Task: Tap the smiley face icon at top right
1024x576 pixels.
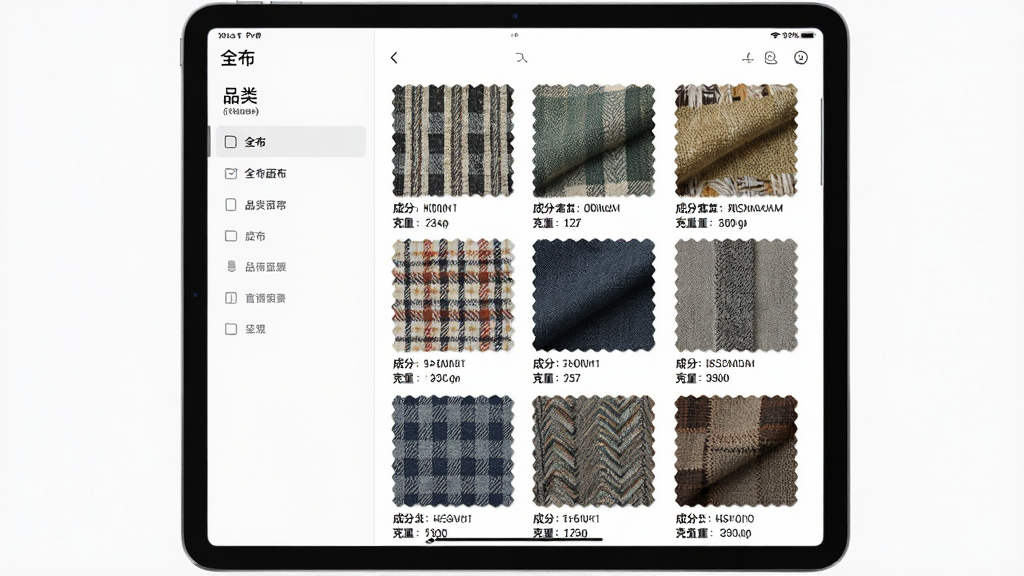Action: (801, 58)
